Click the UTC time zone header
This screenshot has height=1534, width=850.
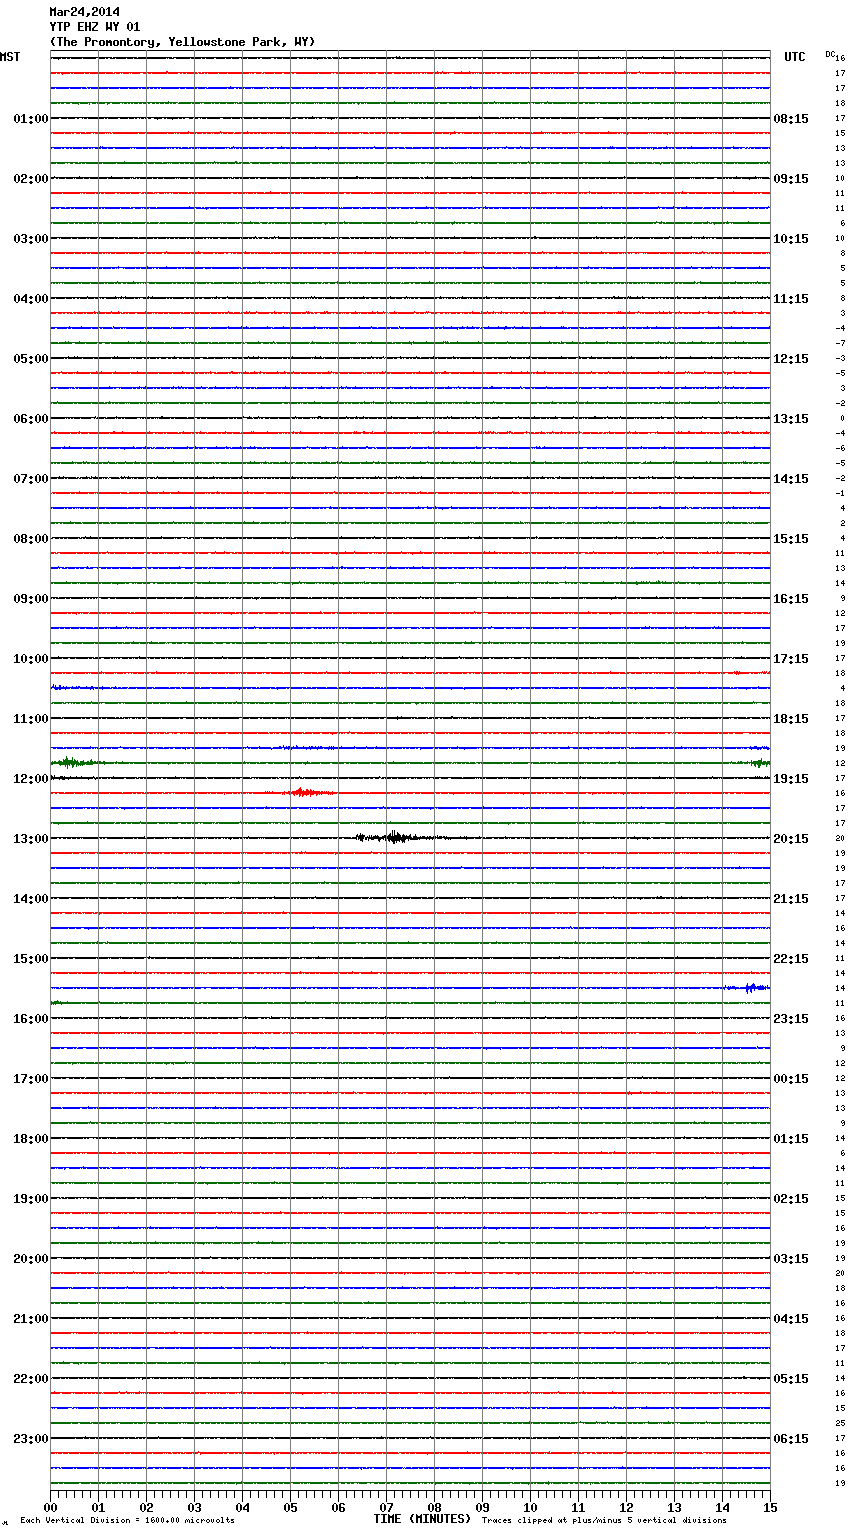[795, 57]
